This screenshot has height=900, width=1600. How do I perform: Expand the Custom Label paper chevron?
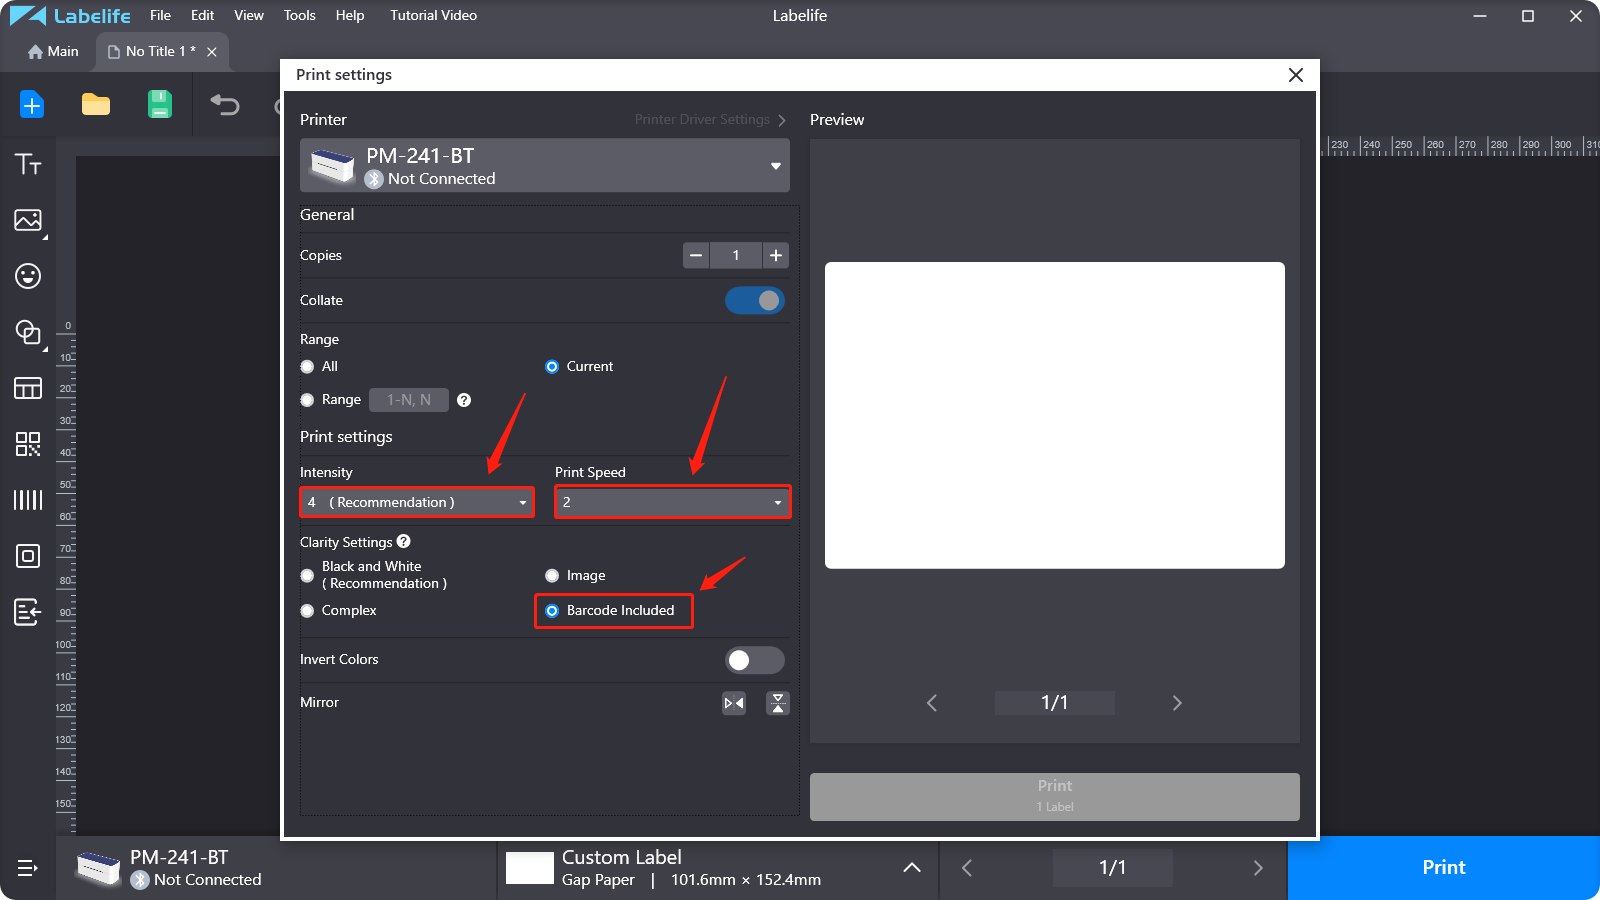[912, 868]
